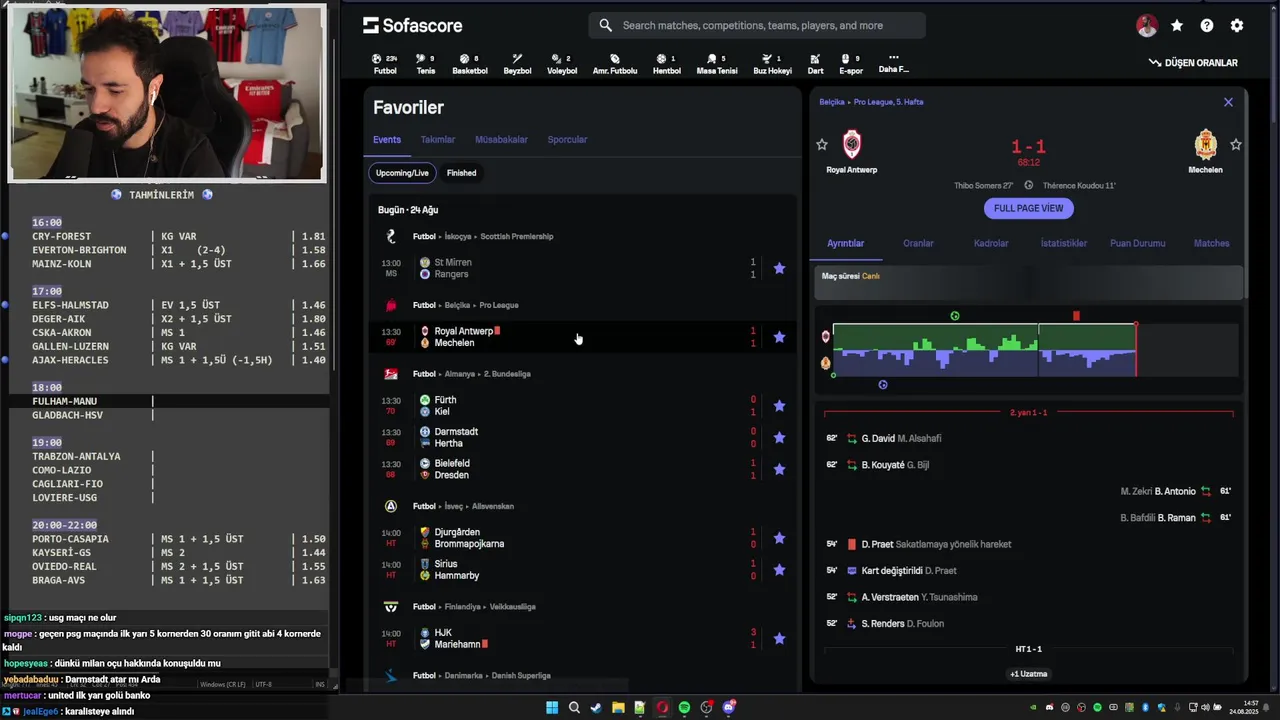
Task: Switch to the Sporcular tab
Action: tap(567, 140)
